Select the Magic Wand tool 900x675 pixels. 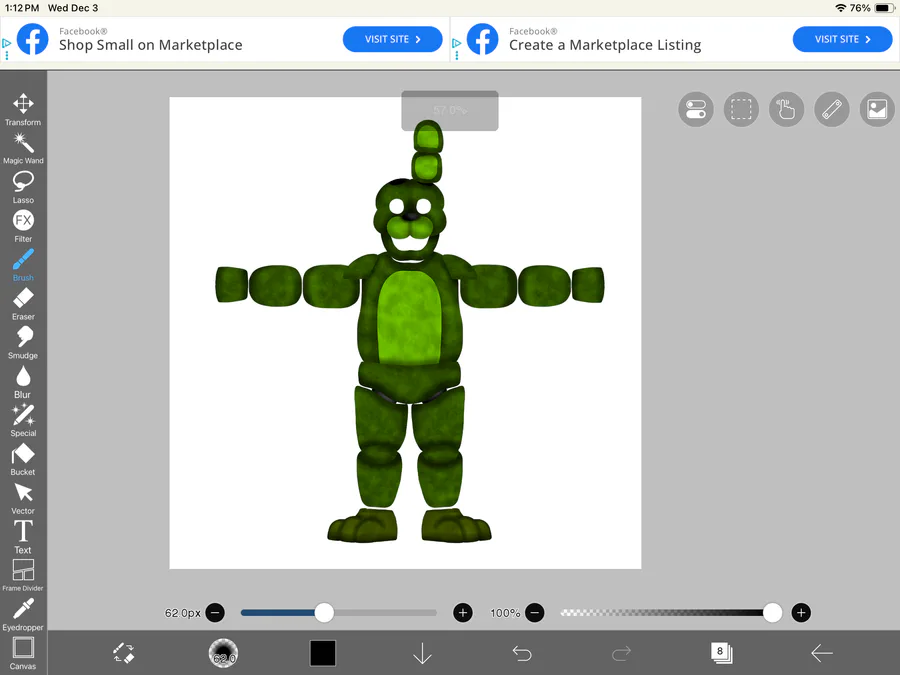click(x=23, y=148)
